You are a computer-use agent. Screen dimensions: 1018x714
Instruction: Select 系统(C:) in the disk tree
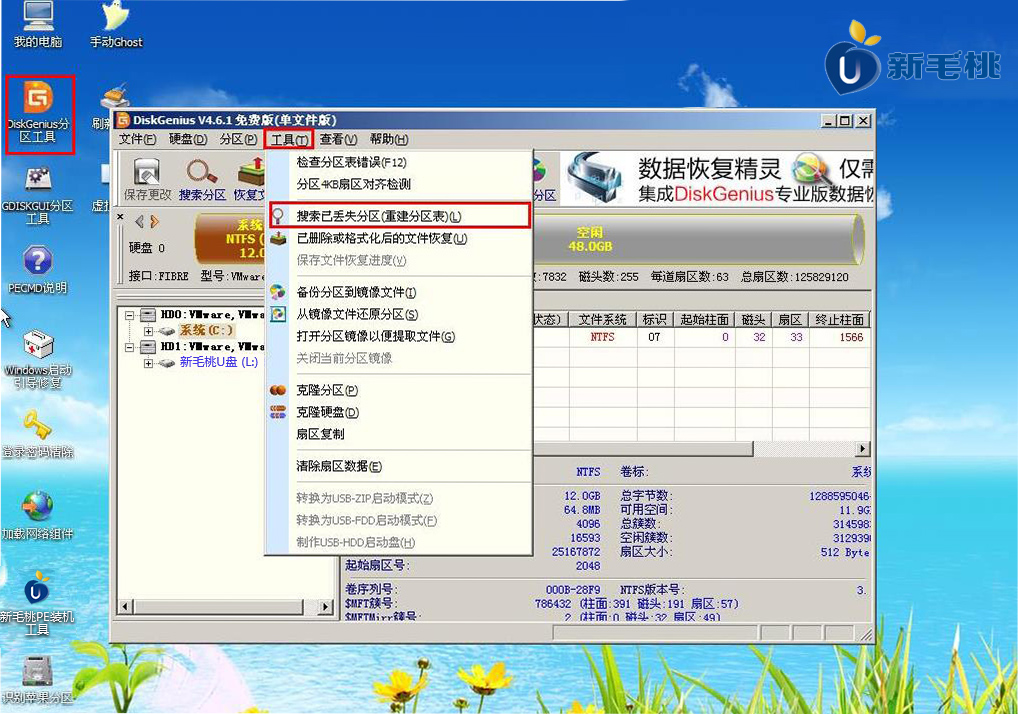[x=206, y=330]
